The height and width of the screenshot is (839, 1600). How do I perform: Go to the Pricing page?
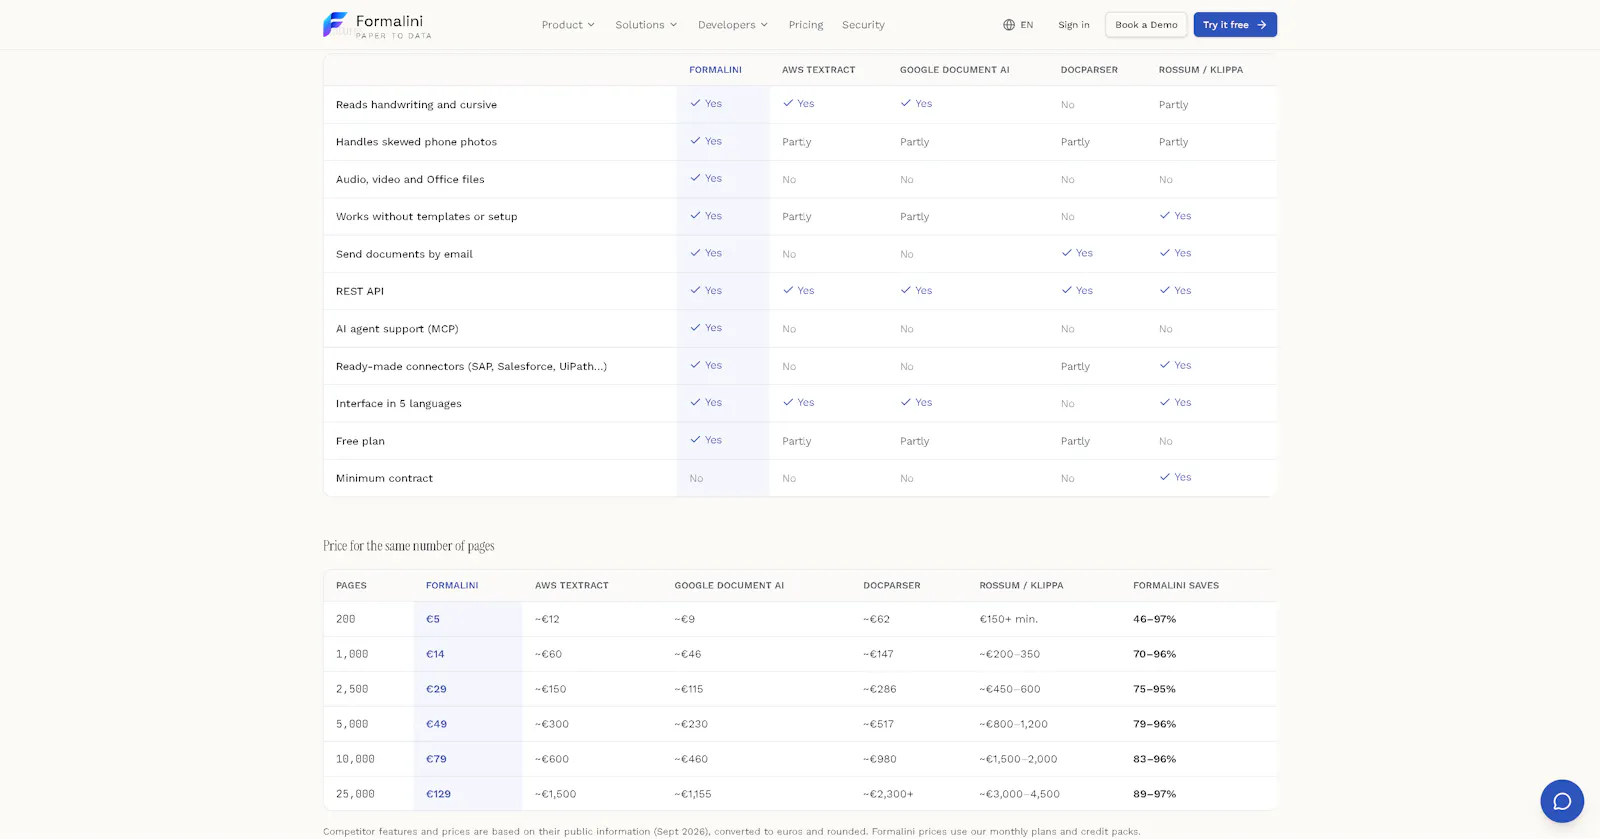[x=806, y=25]
